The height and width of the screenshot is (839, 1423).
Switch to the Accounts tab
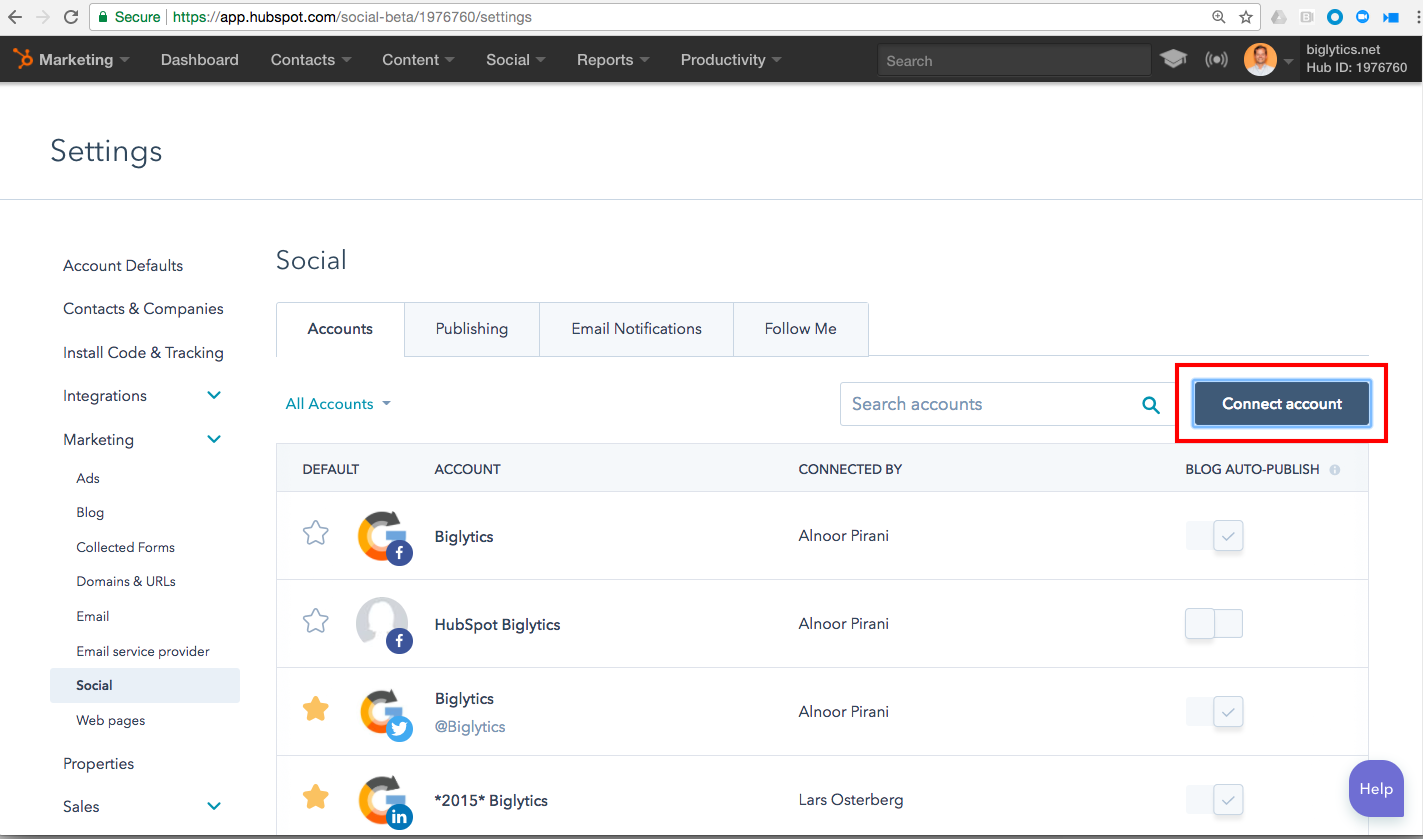340,329
